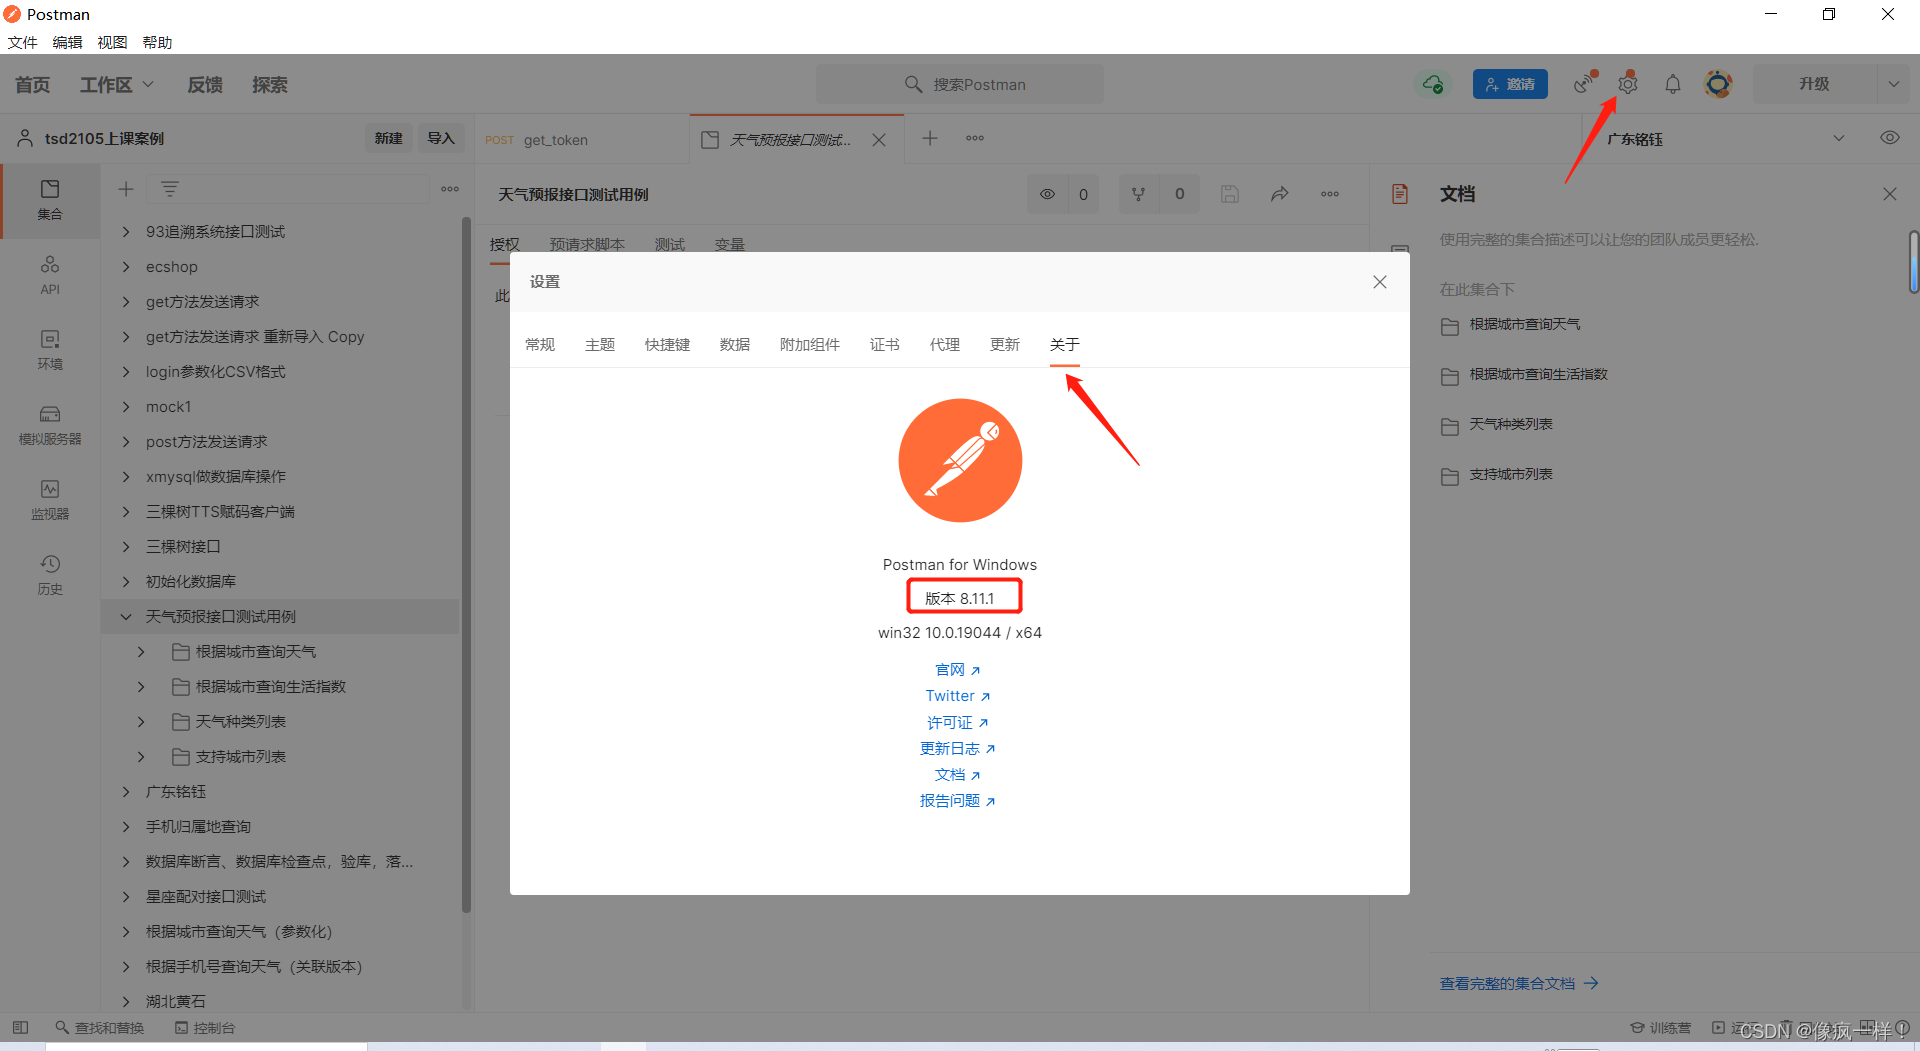Click the save disk icon

1230,194
